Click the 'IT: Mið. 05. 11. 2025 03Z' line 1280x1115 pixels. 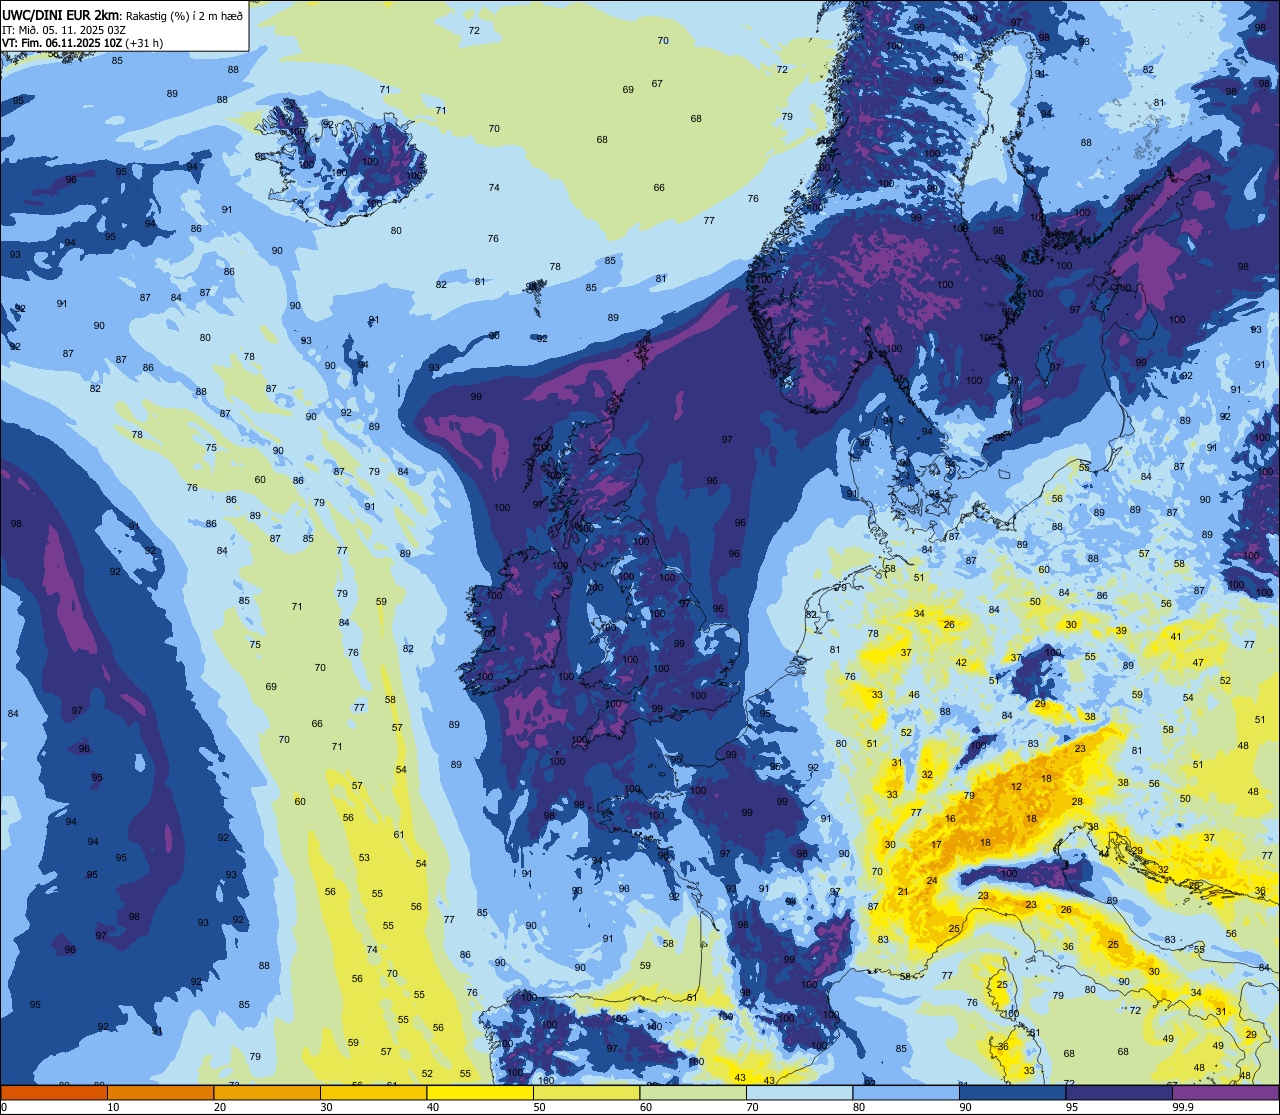(x=64, y=29)
